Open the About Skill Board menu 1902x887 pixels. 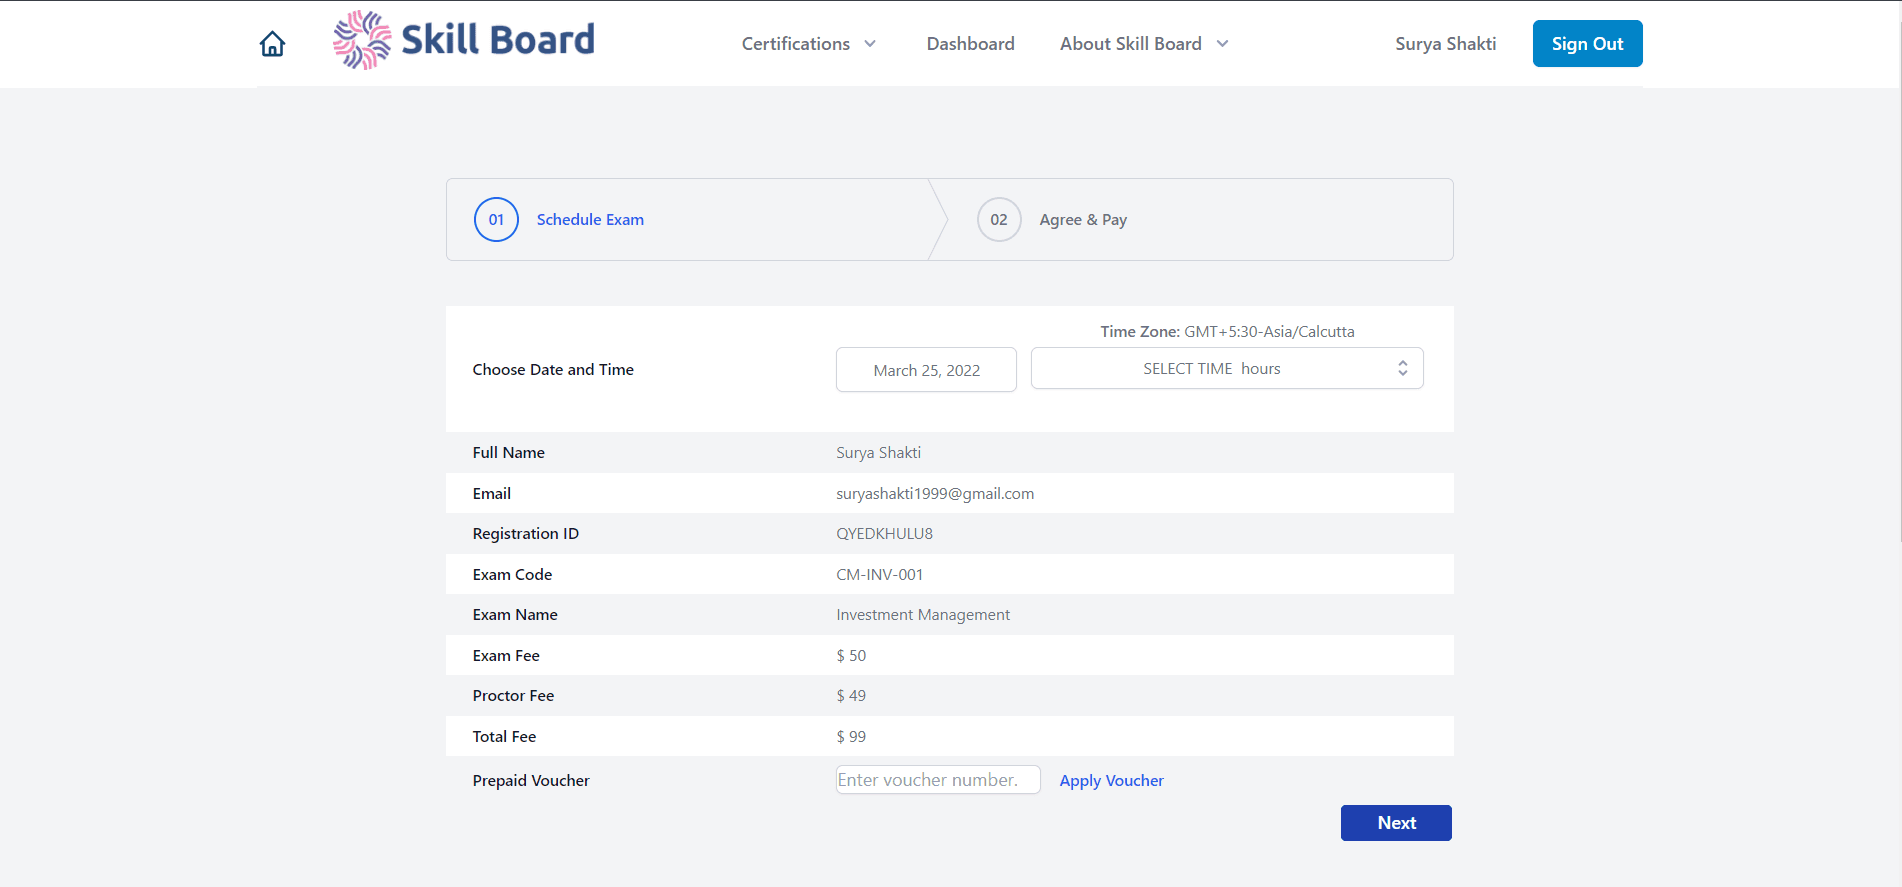(x=1131, y=44)
